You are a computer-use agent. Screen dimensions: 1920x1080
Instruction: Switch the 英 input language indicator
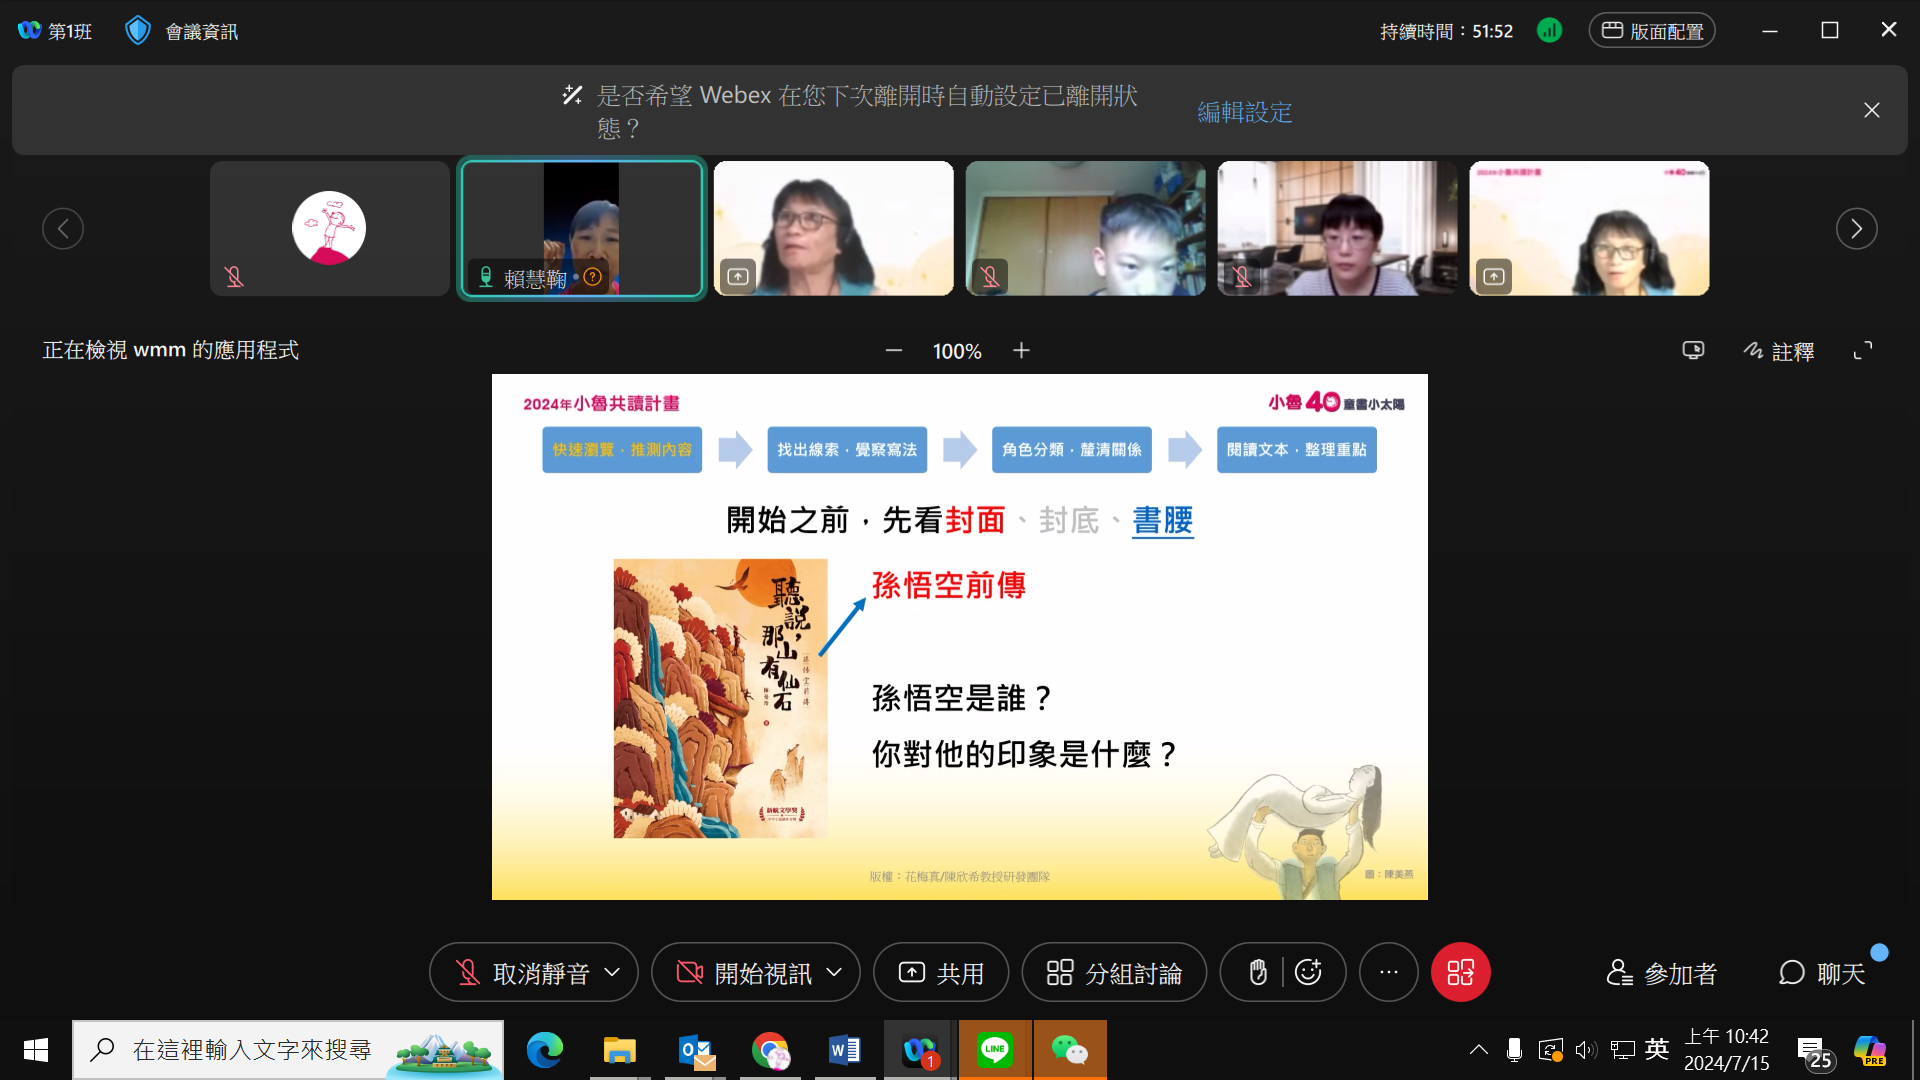click(x=1657, y=1049)
